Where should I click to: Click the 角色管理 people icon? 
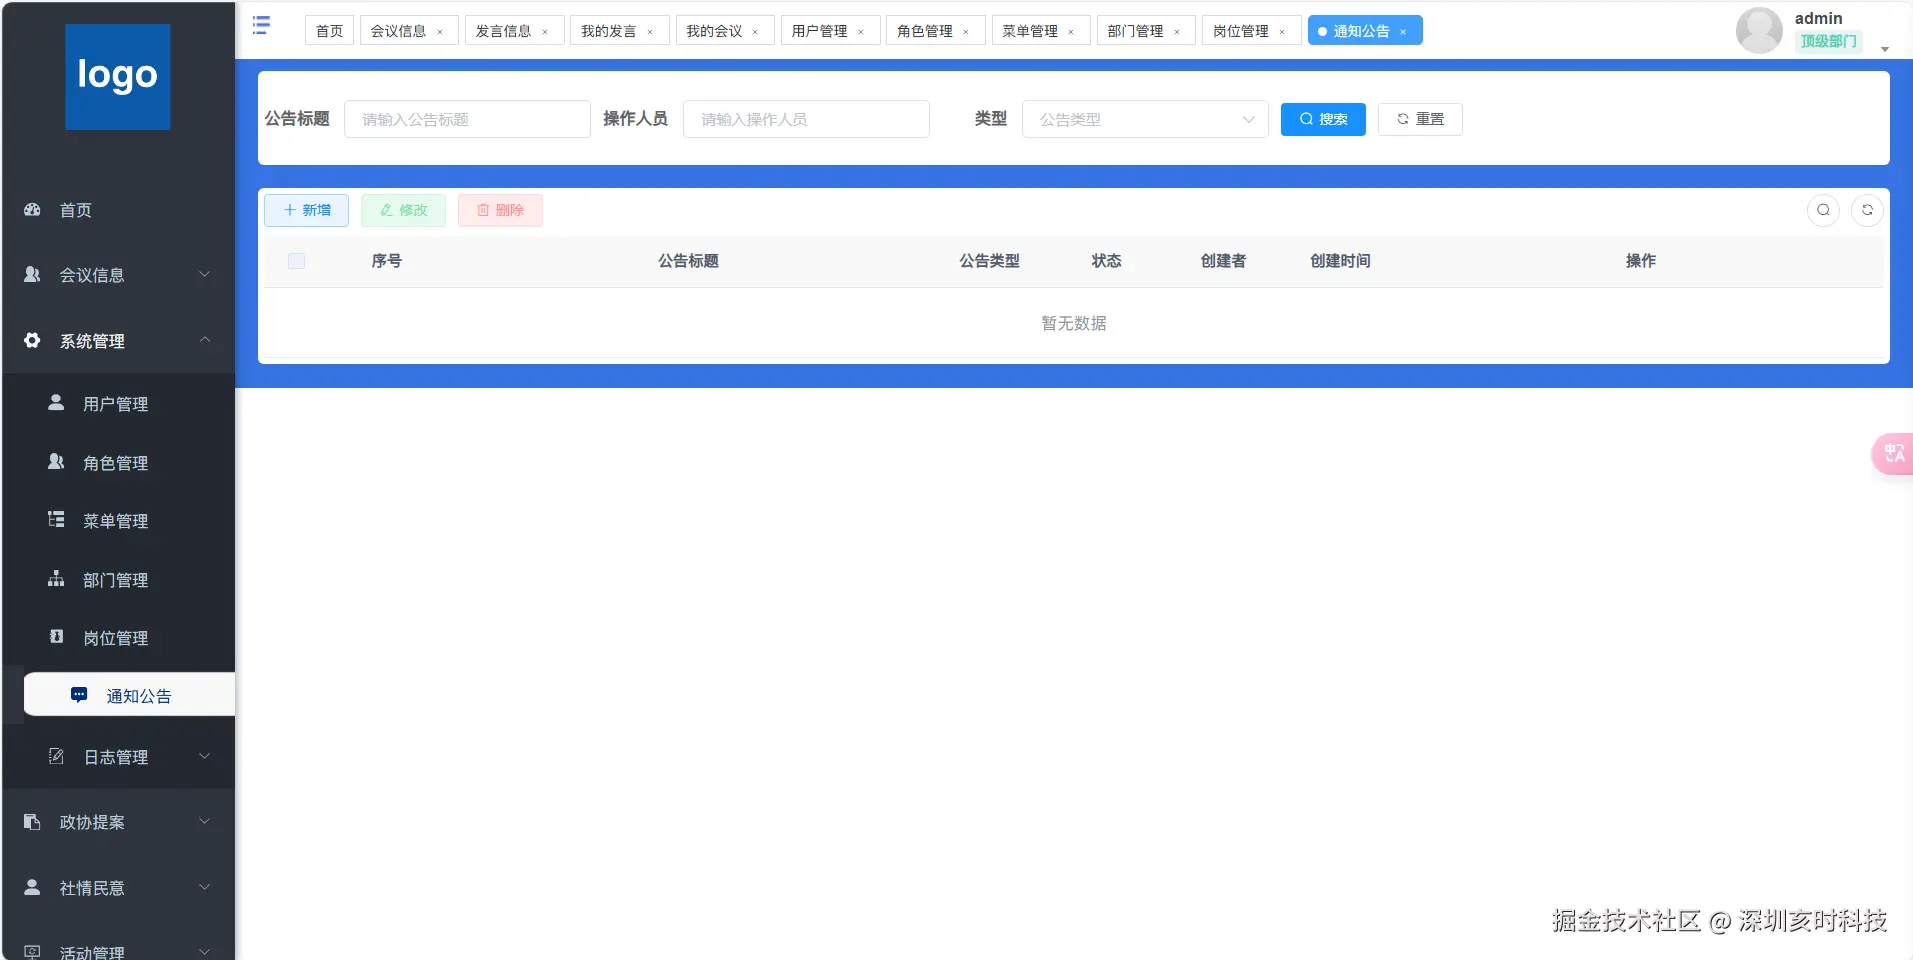pyautogui.click(x=56, y=462)
